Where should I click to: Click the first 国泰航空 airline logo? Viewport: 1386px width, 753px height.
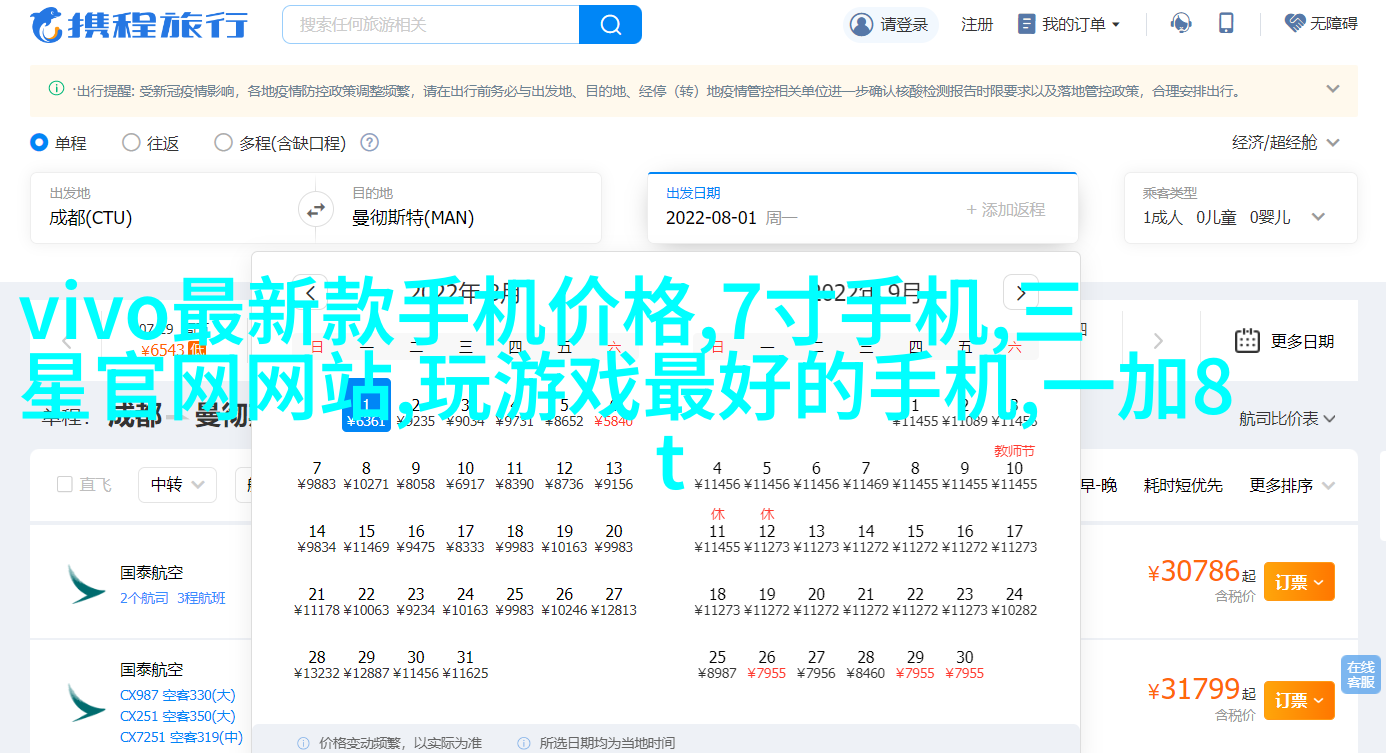[x=86, y=584]
